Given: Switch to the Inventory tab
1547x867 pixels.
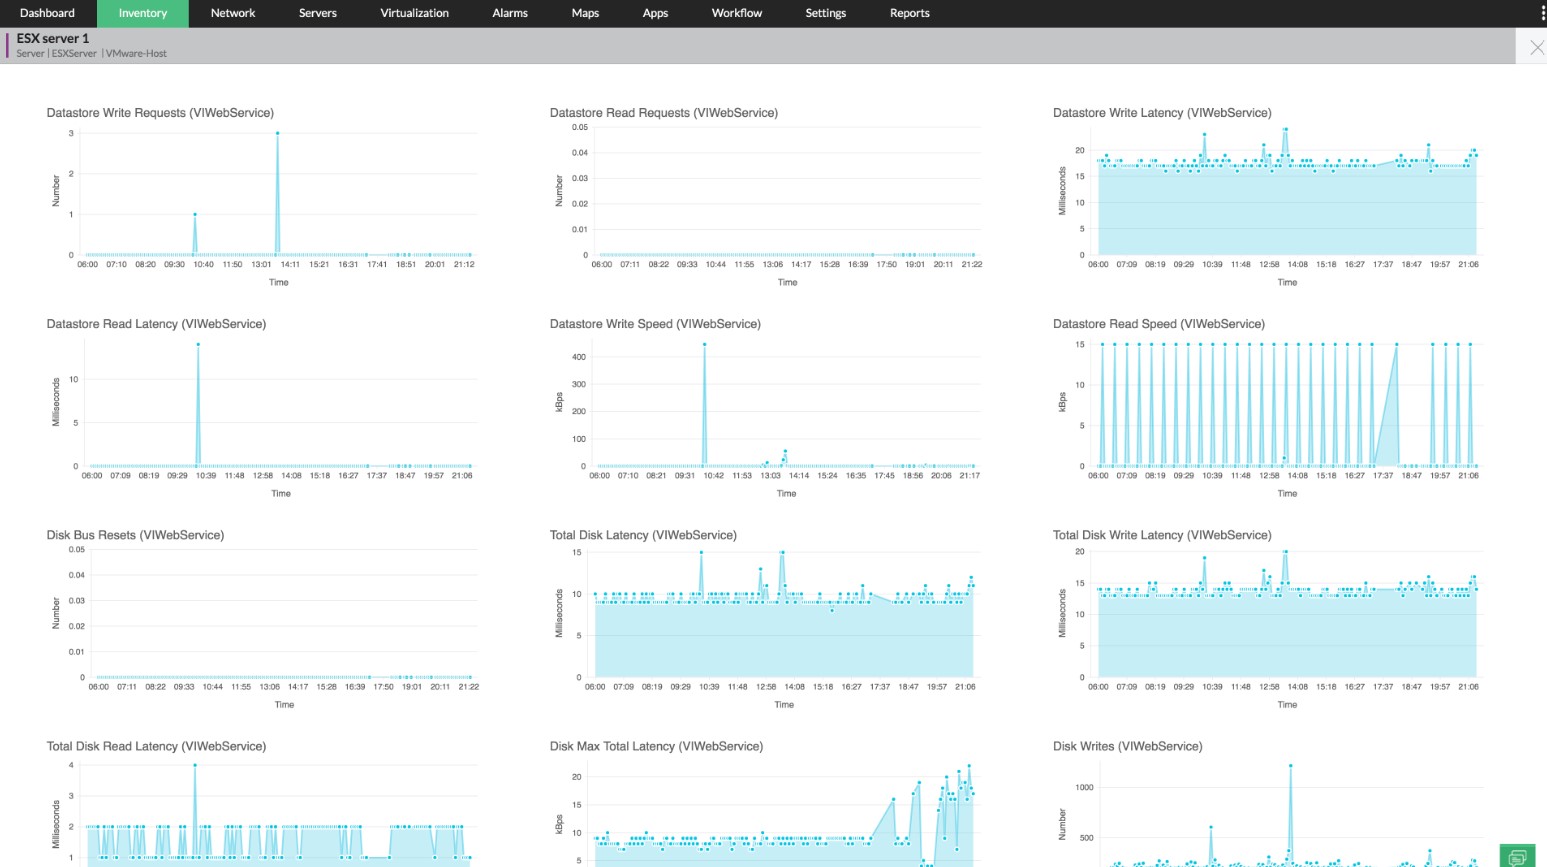Looking at the screenshot, I should [x=142, y=13].
